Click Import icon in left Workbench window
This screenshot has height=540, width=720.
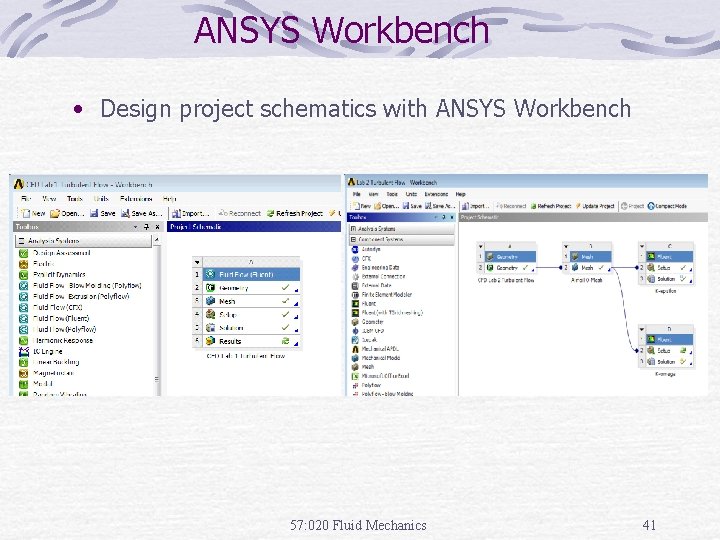point(176,214)
